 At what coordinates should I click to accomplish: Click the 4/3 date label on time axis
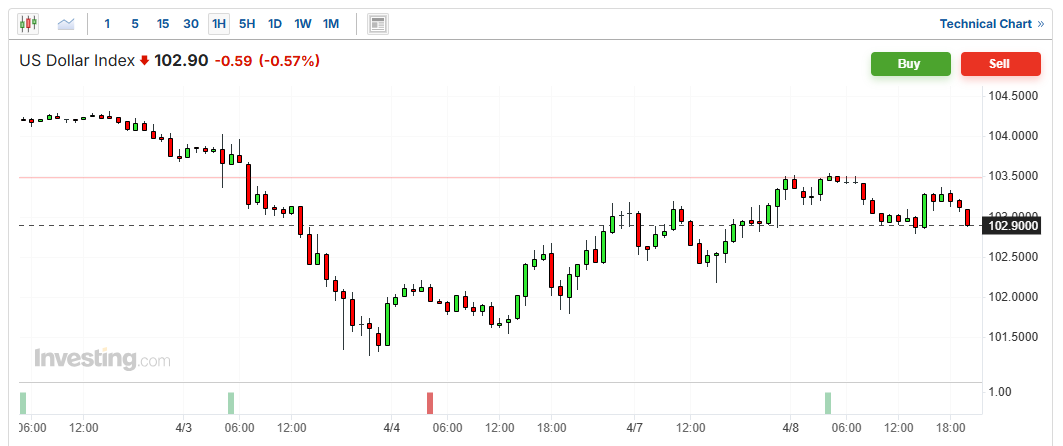tap(184, 428)
